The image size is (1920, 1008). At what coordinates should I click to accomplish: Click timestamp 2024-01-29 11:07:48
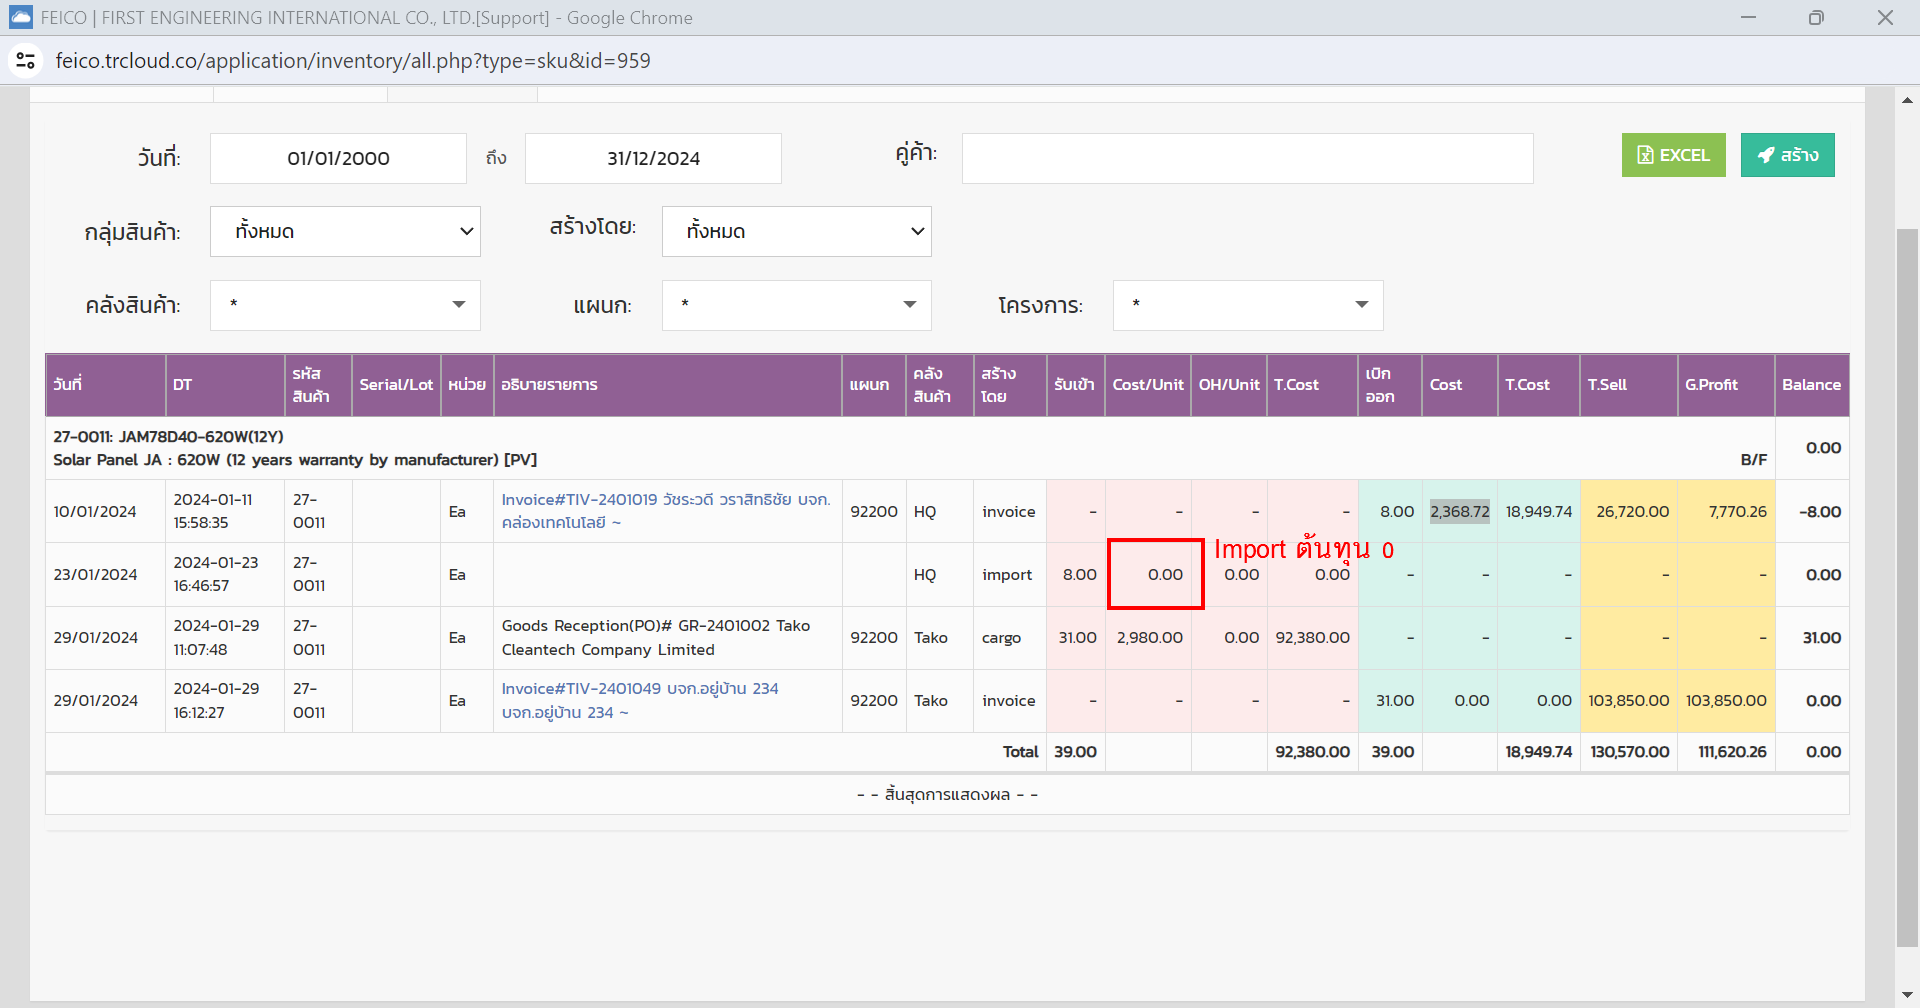coord(216,638)
